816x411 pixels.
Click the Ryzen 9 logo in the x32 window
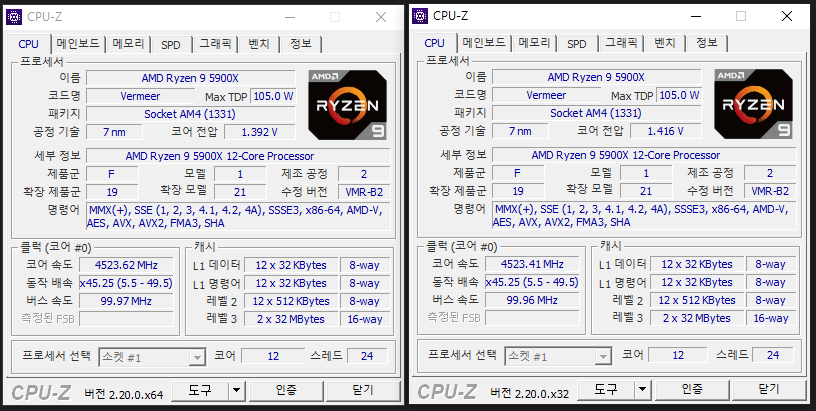point(754,105)
